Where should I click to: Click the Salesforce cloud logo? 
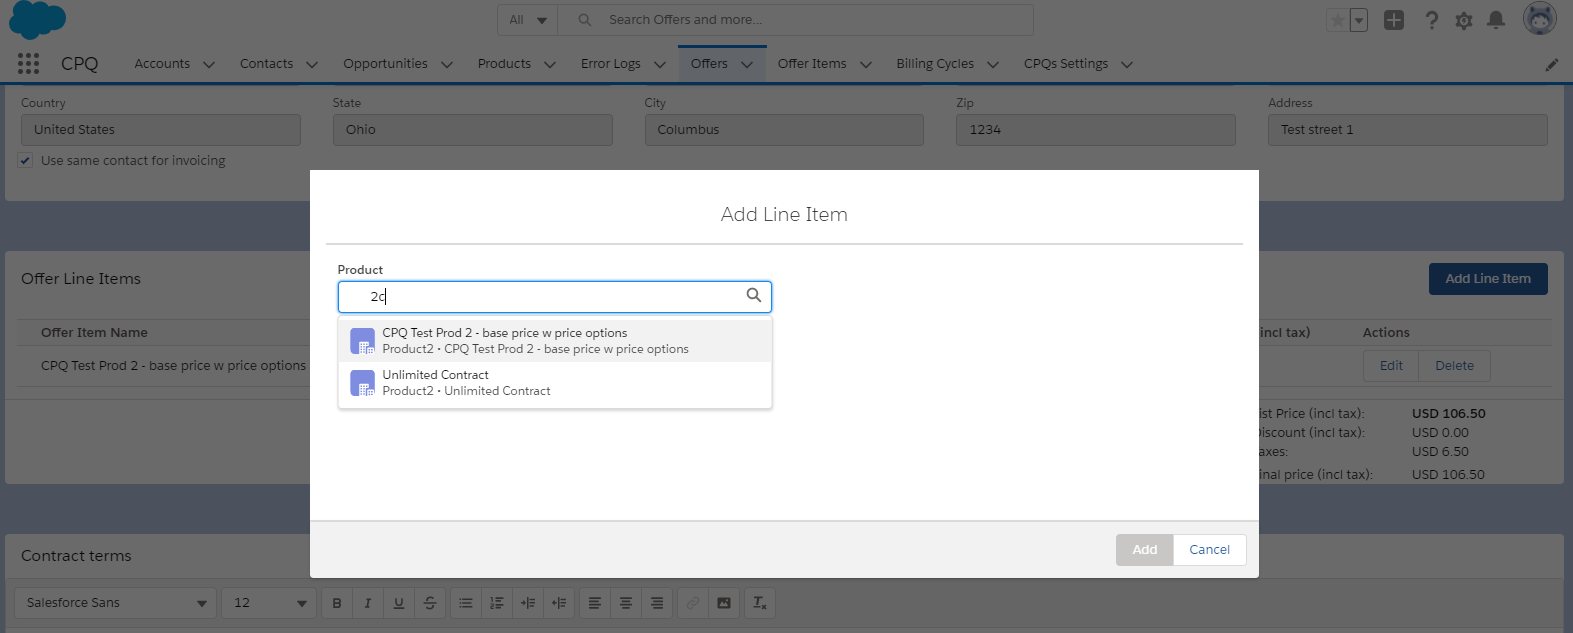(x=37, y=19)
